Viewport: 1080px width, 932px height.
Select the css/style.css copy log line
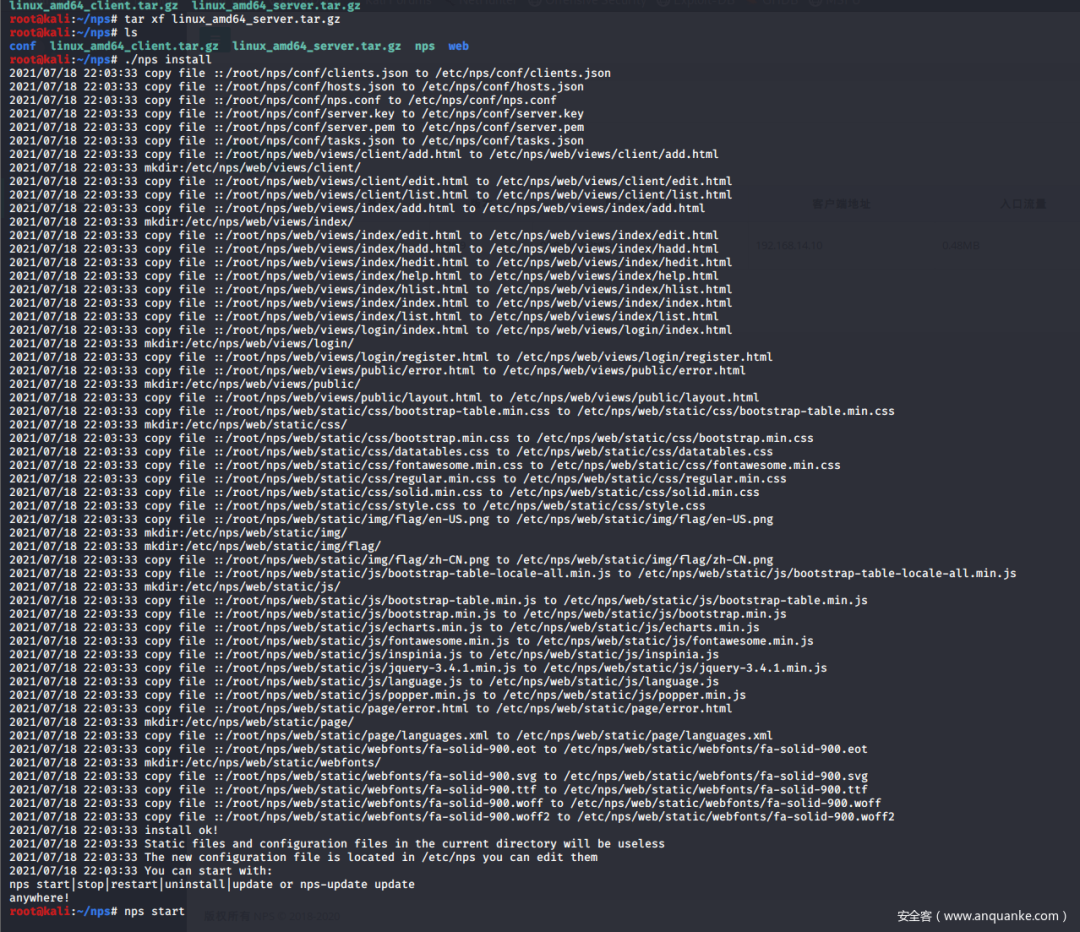point(357,506)
